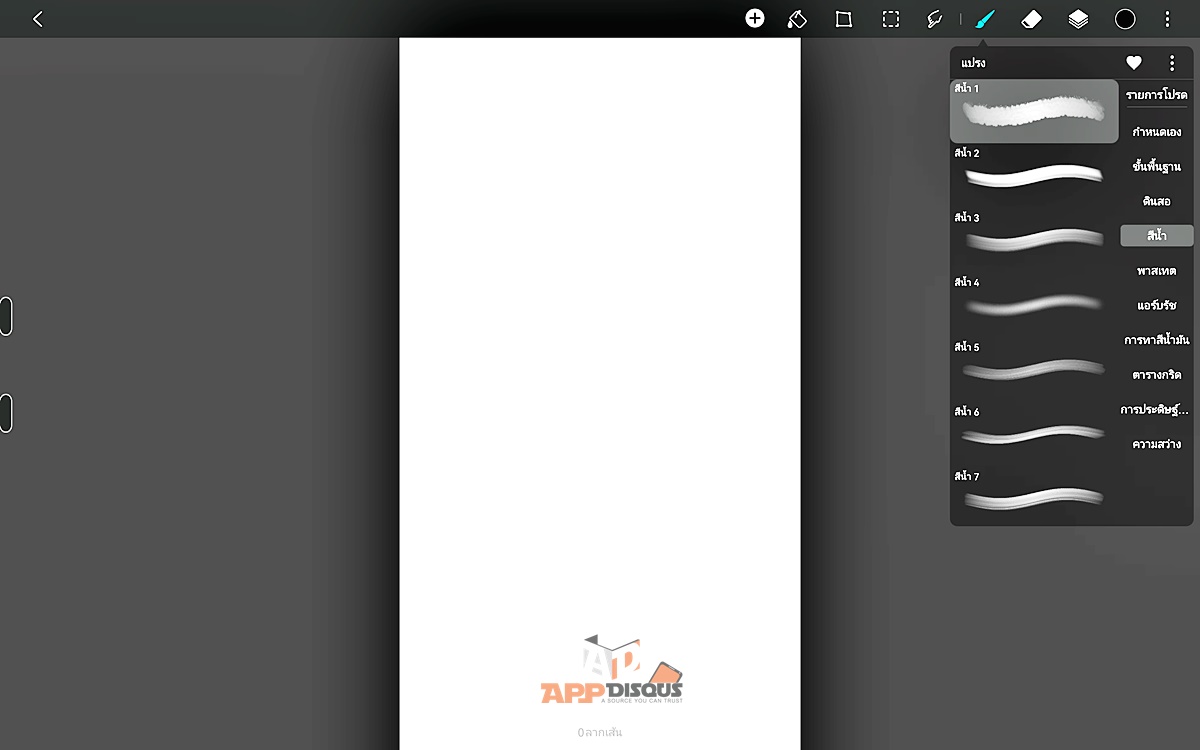The height and width of the screenshot is (750, 1200).
Task: Open the ดินสอ brush category
Action: [1156, 201]
